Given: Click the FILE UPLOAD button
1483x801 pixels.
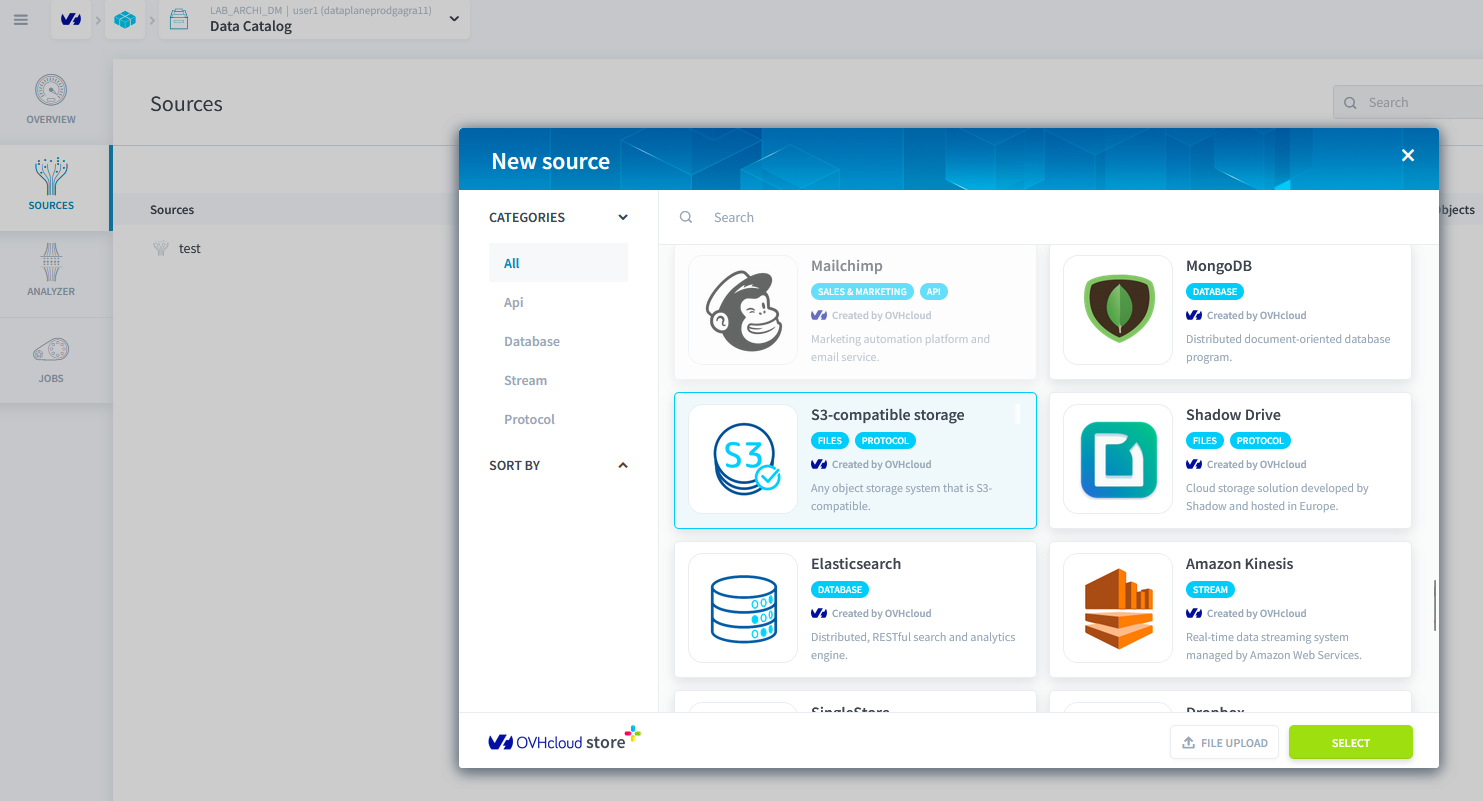Looking at the screenshot, I should (x=1224, y=742).
